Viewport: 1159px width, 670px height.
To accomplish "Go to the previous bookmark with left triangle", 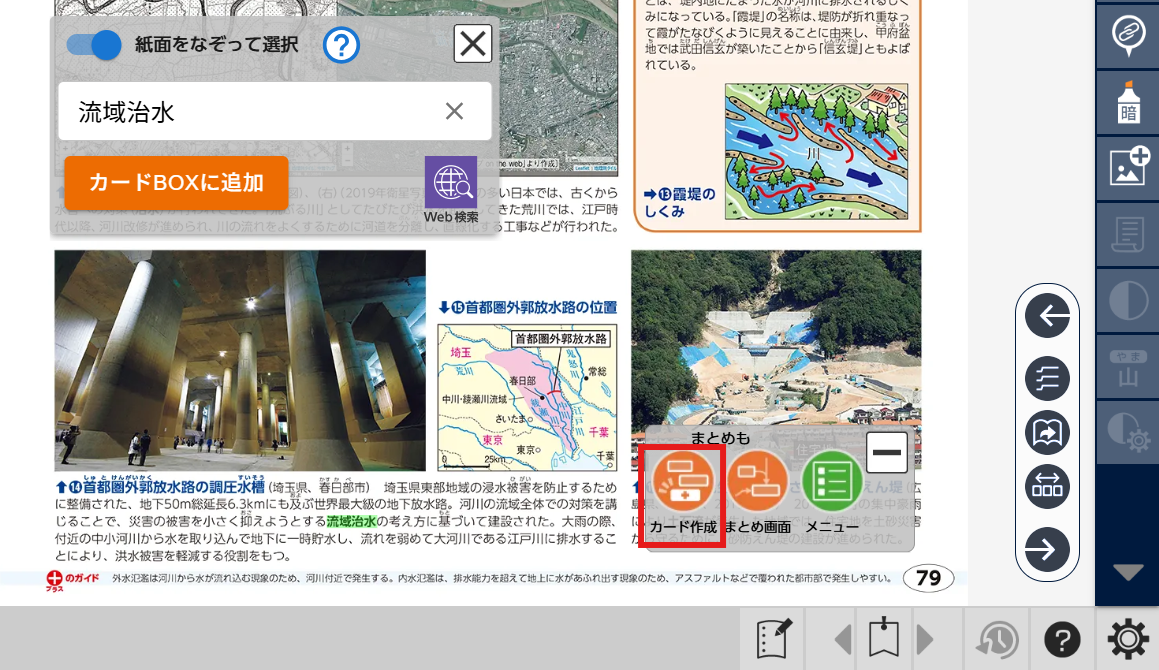I will coord(843,639).
